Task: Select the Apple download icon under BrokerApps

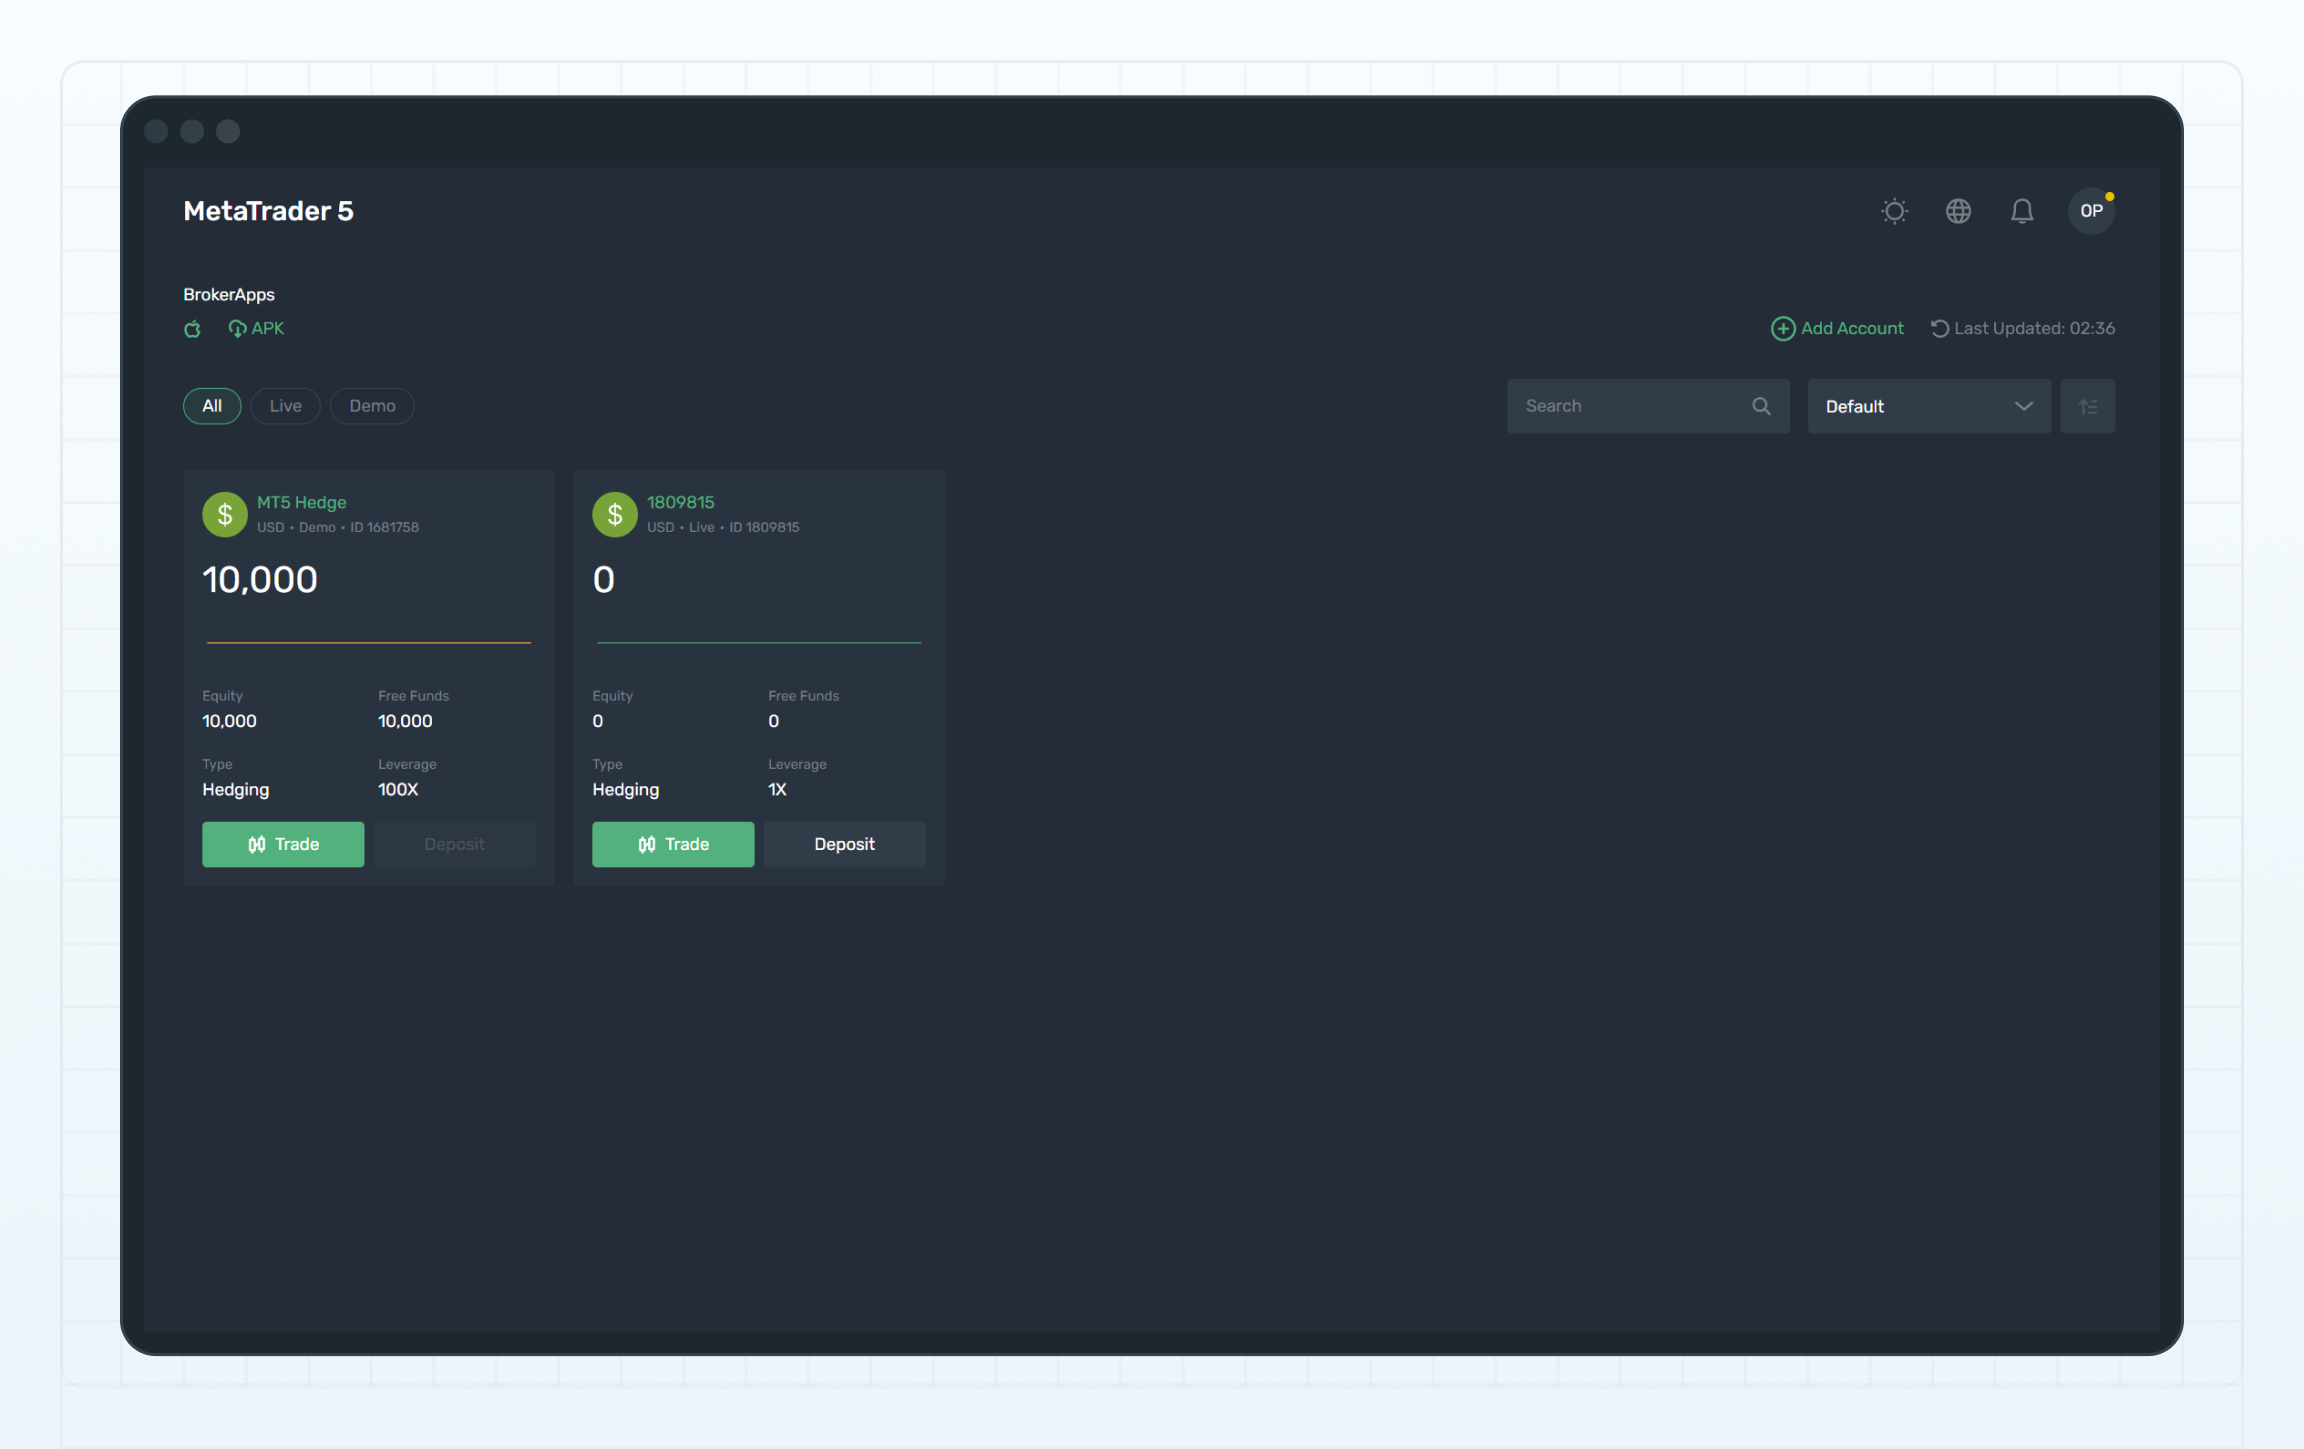Action: coord(192,328)
